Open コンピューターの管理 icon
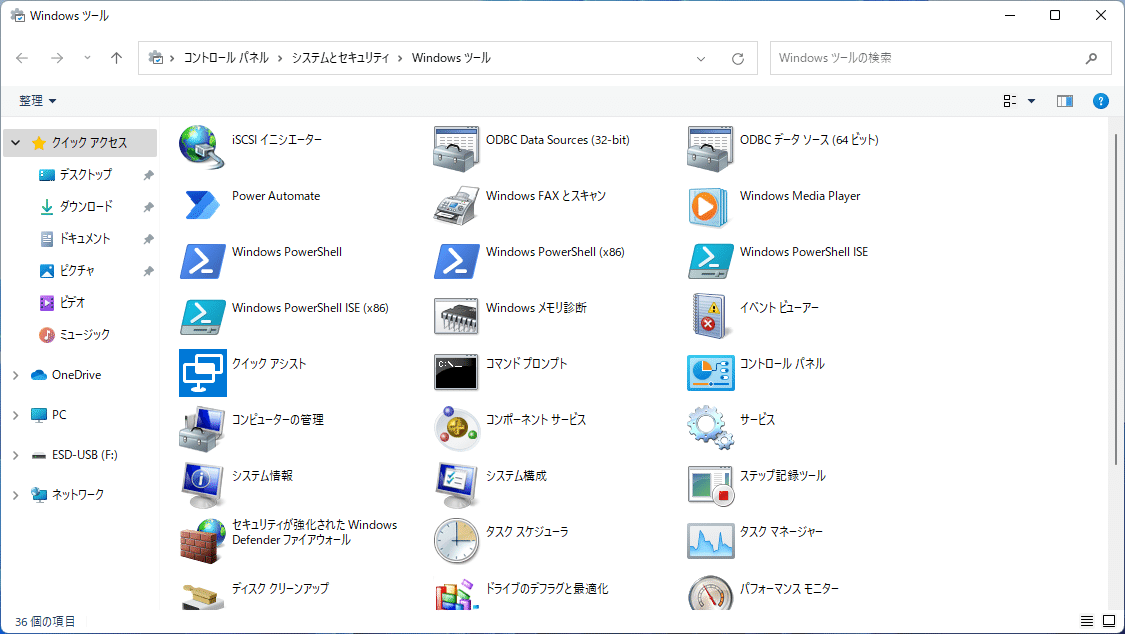Viewport: 1125px width, 634px height. (x=202, y=429)
